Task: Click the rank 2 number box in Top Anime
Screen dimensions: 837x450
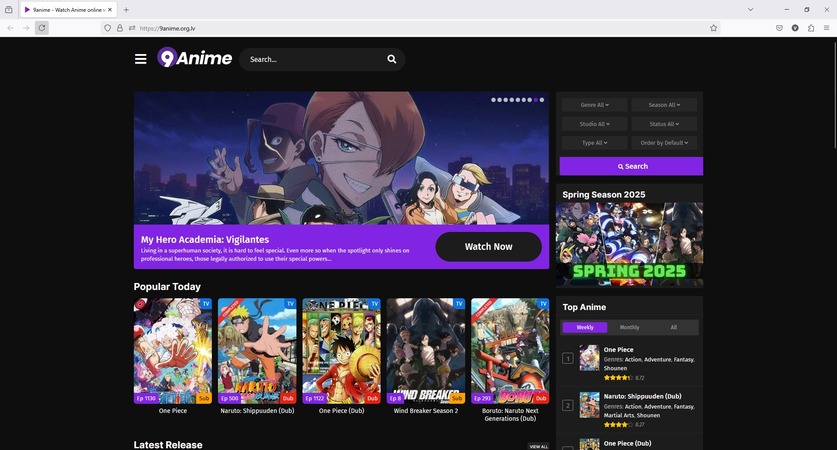Action: click(568, 406)
